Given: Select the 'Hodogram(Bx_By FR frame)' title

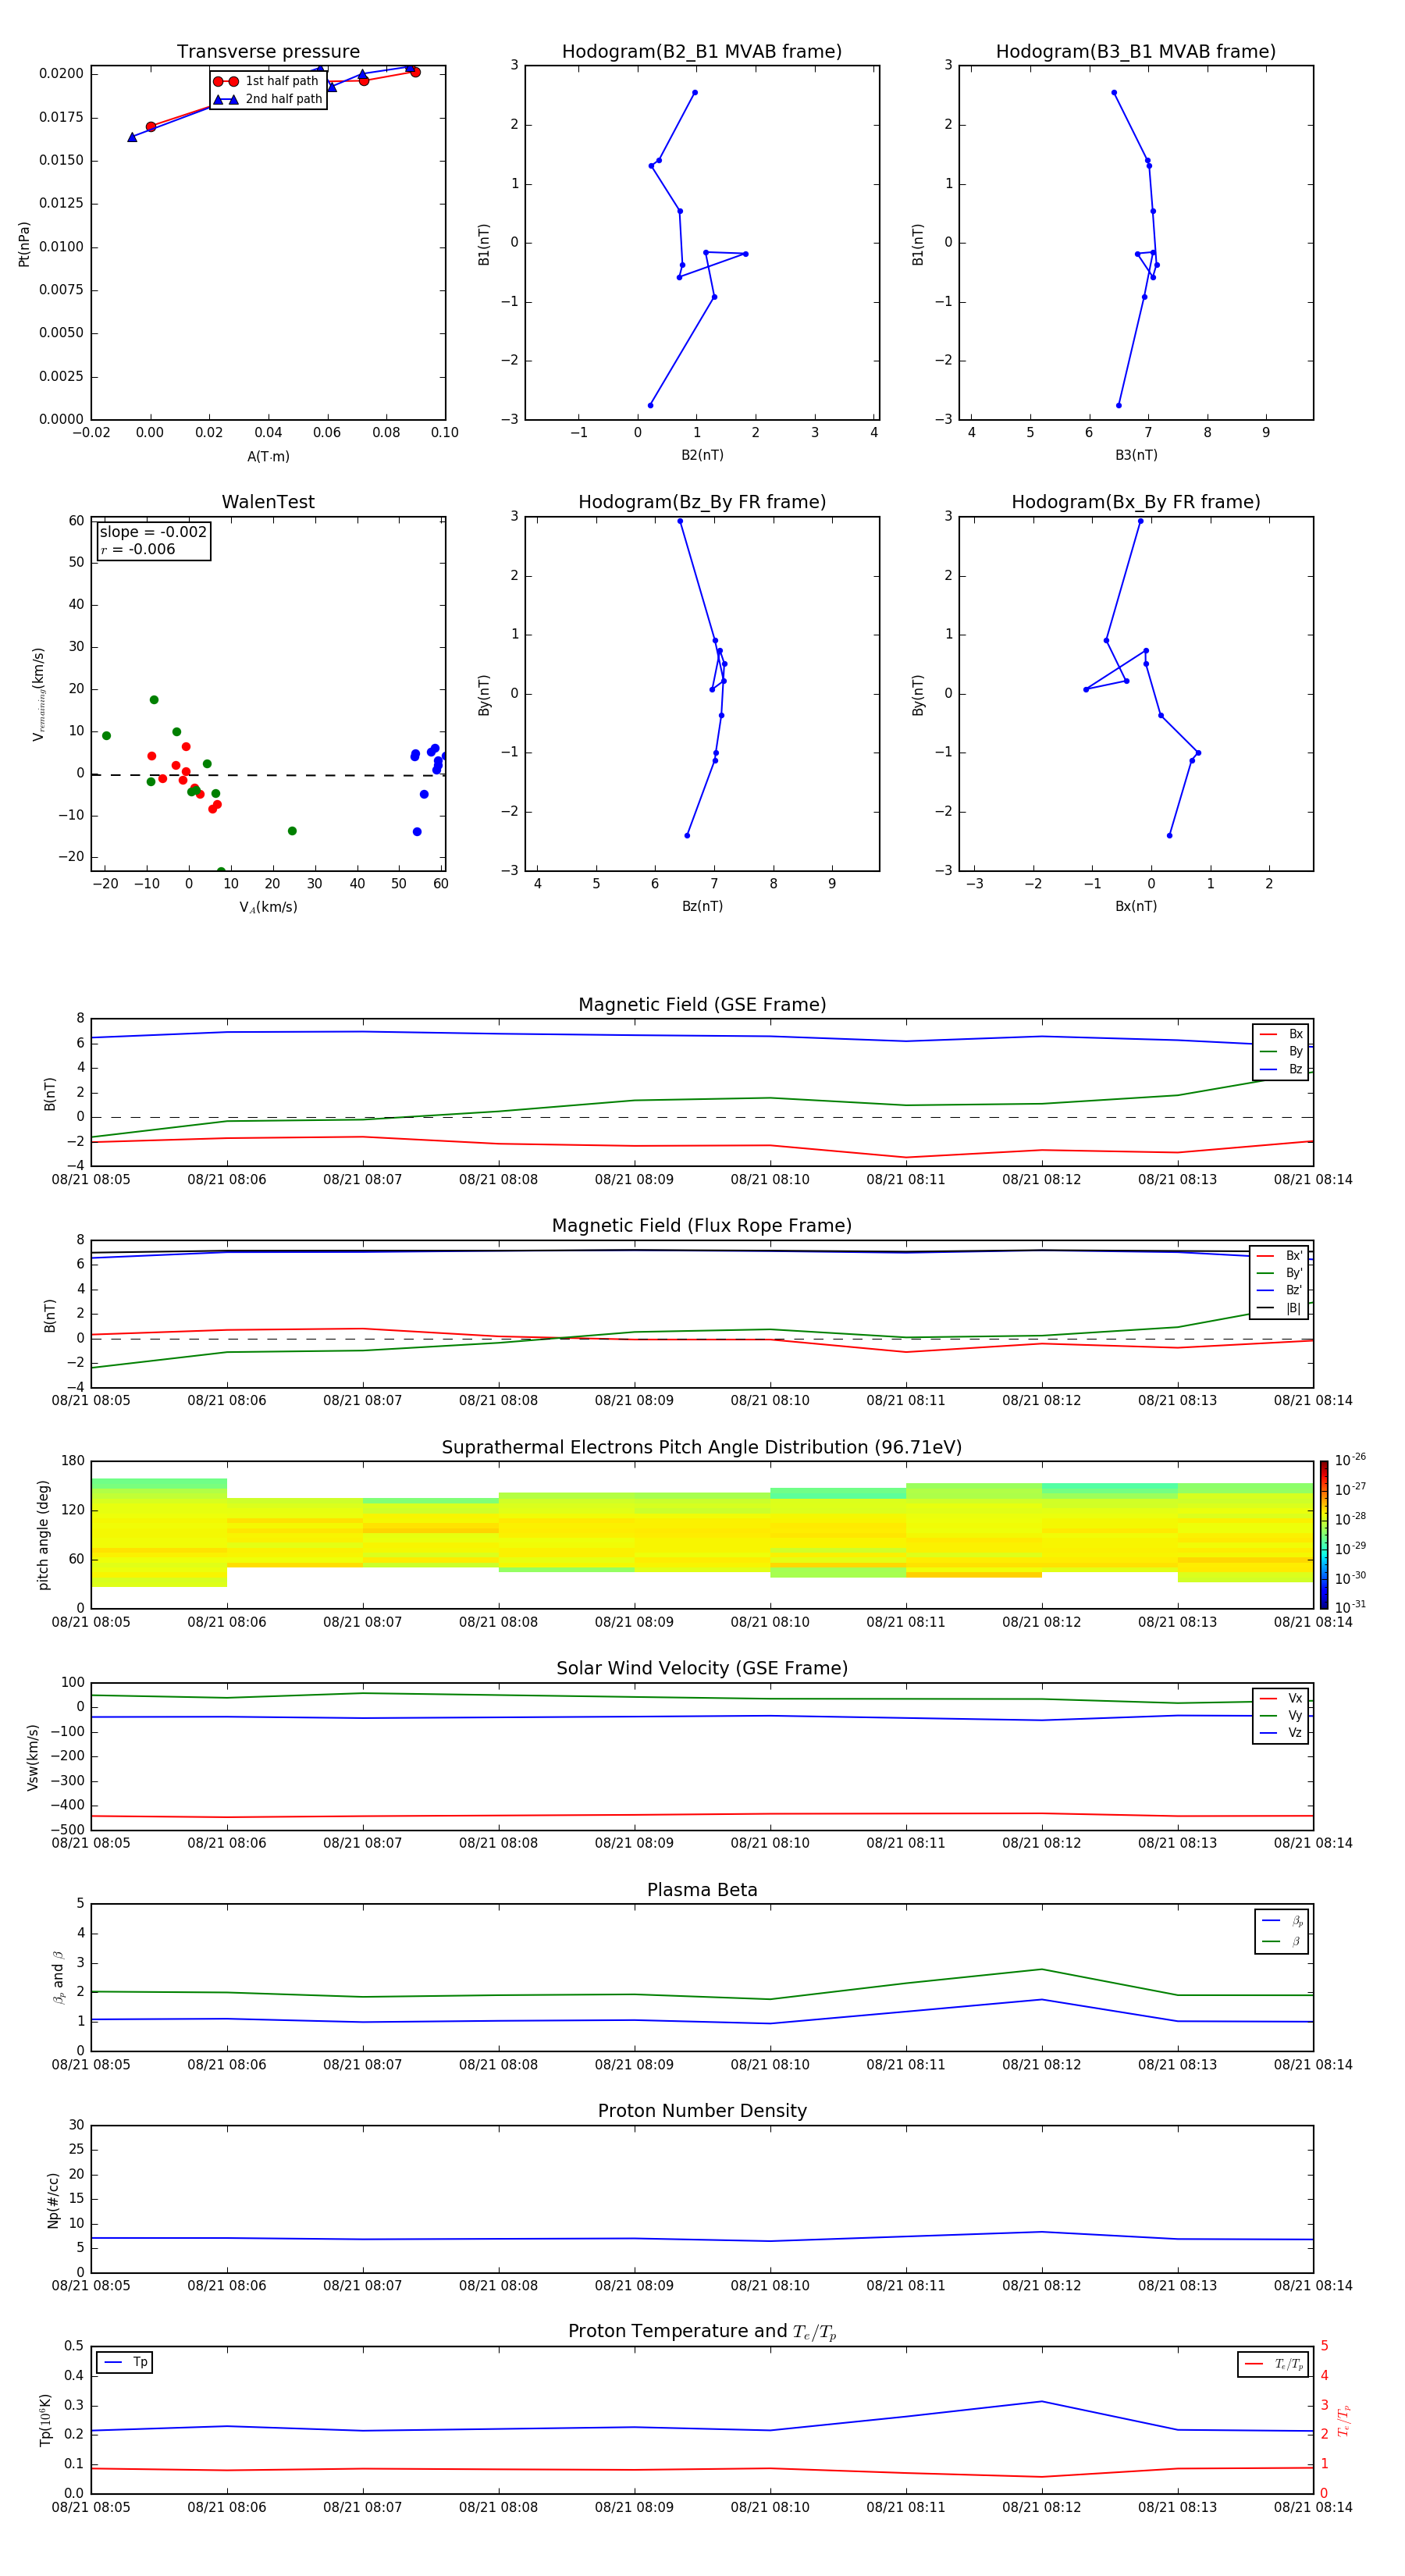Looking at the screenshot, I should tap(1136, 502).
